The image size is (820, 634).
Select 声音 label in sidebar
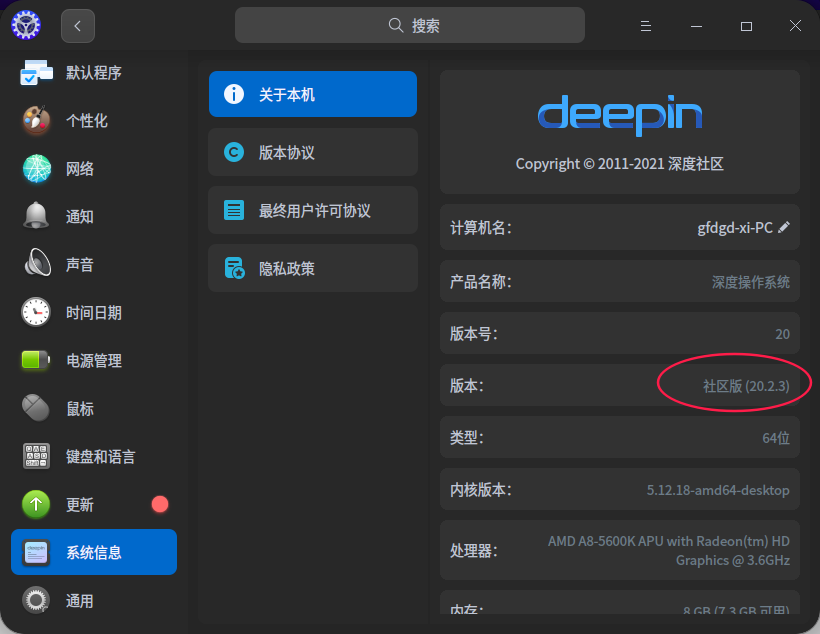click(79, 265)
